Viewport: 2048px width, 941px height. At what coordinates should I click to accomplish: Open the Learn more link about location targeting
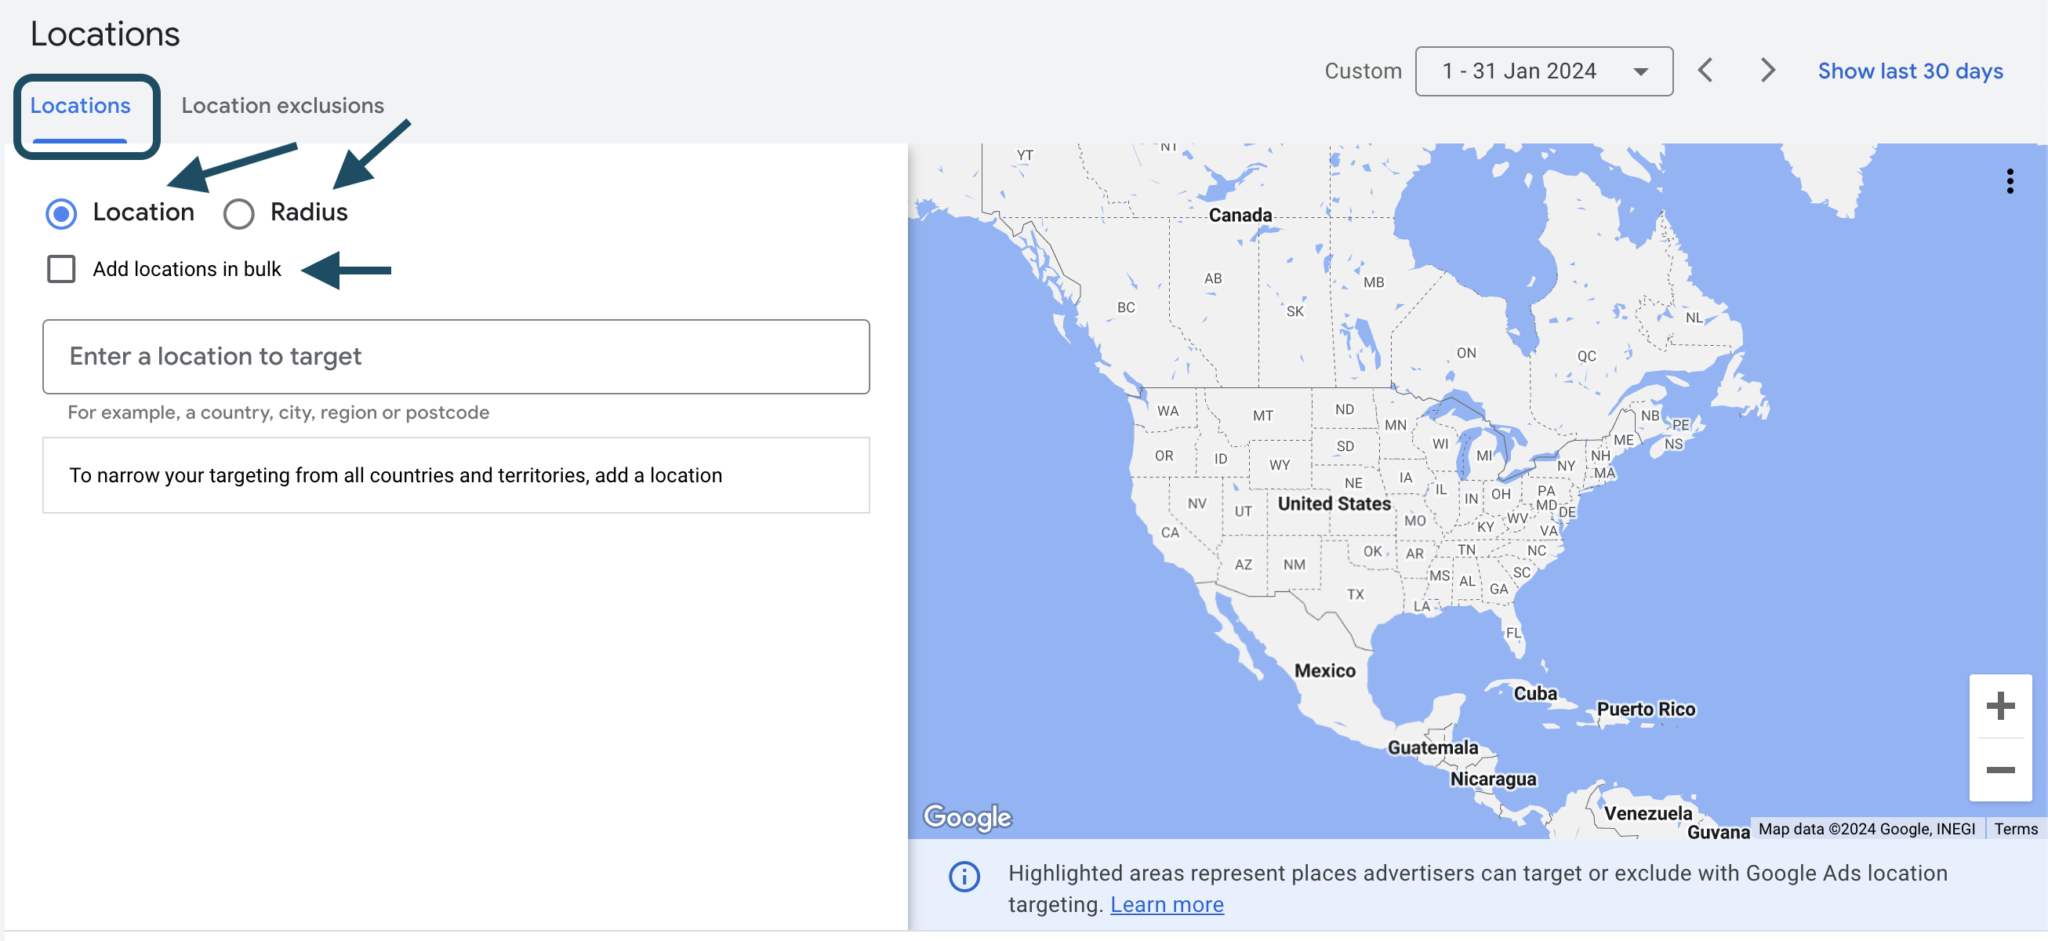coord(1166,904)
